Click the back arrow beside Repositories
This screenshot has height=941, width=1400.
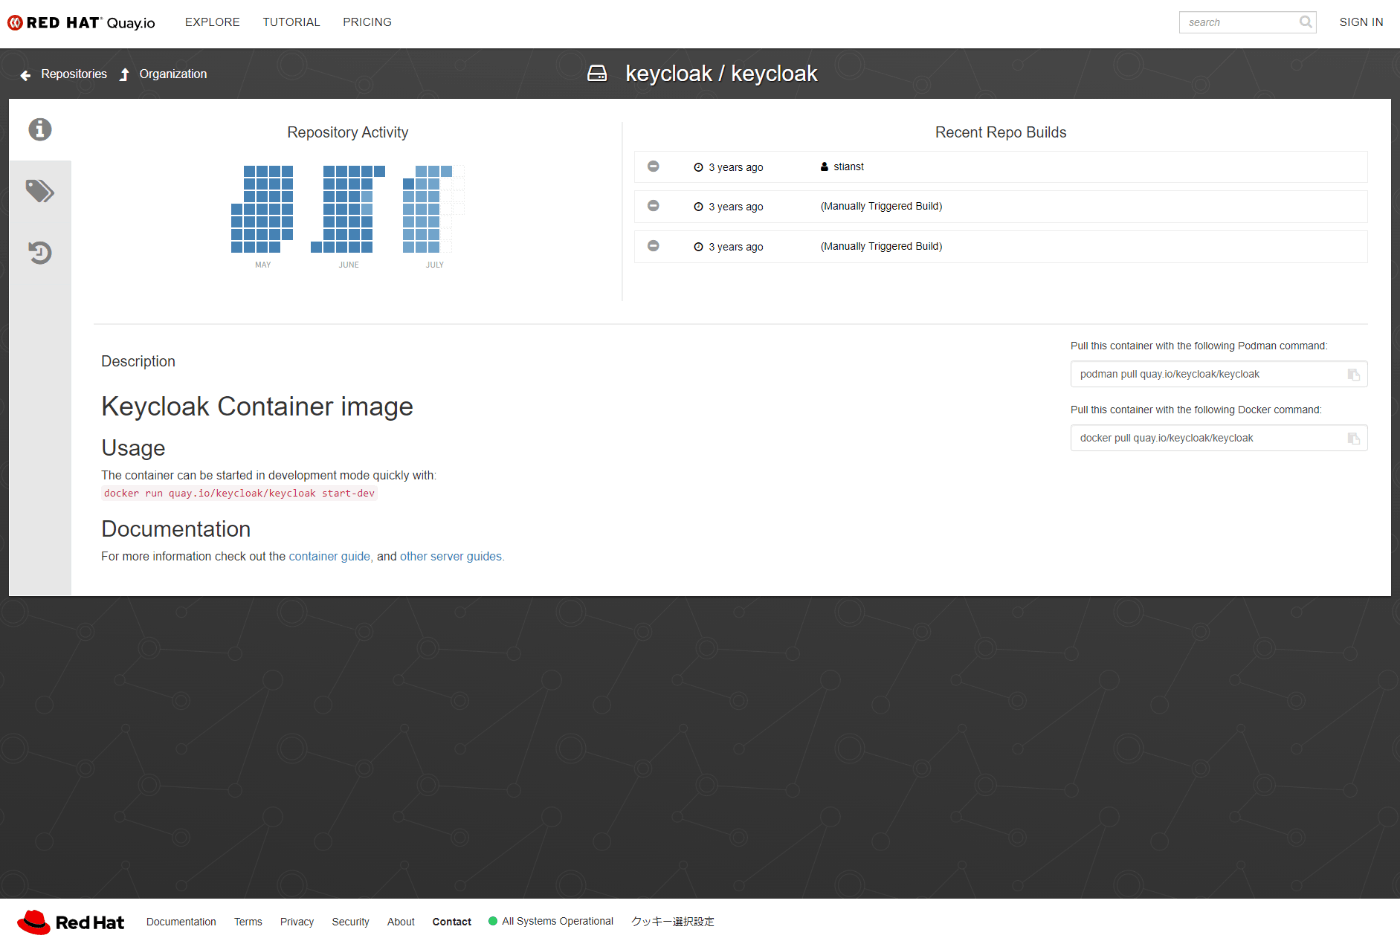(x=26, y=75)
